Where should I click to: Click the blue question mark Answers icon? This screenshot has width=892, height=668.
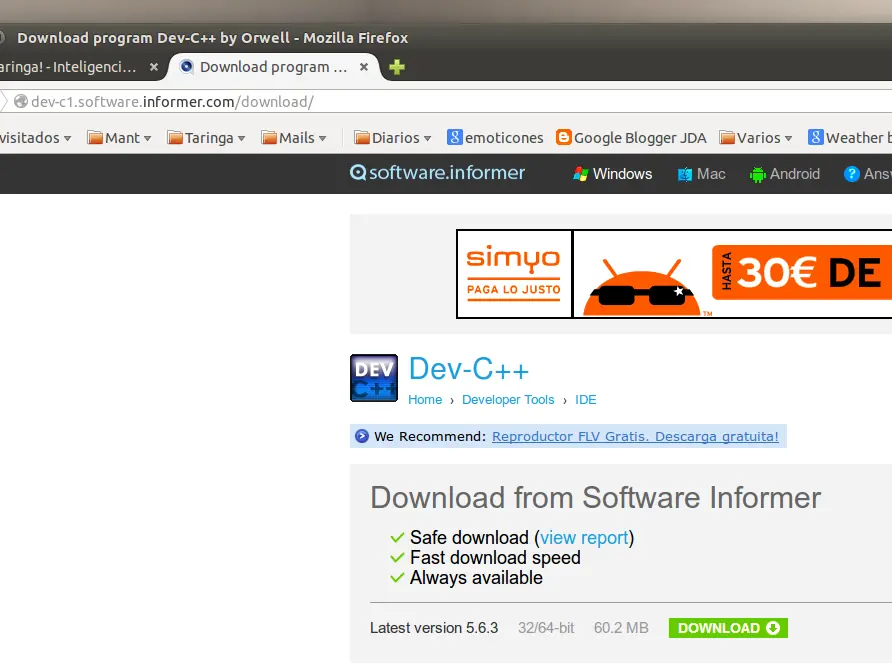[852, 174]
